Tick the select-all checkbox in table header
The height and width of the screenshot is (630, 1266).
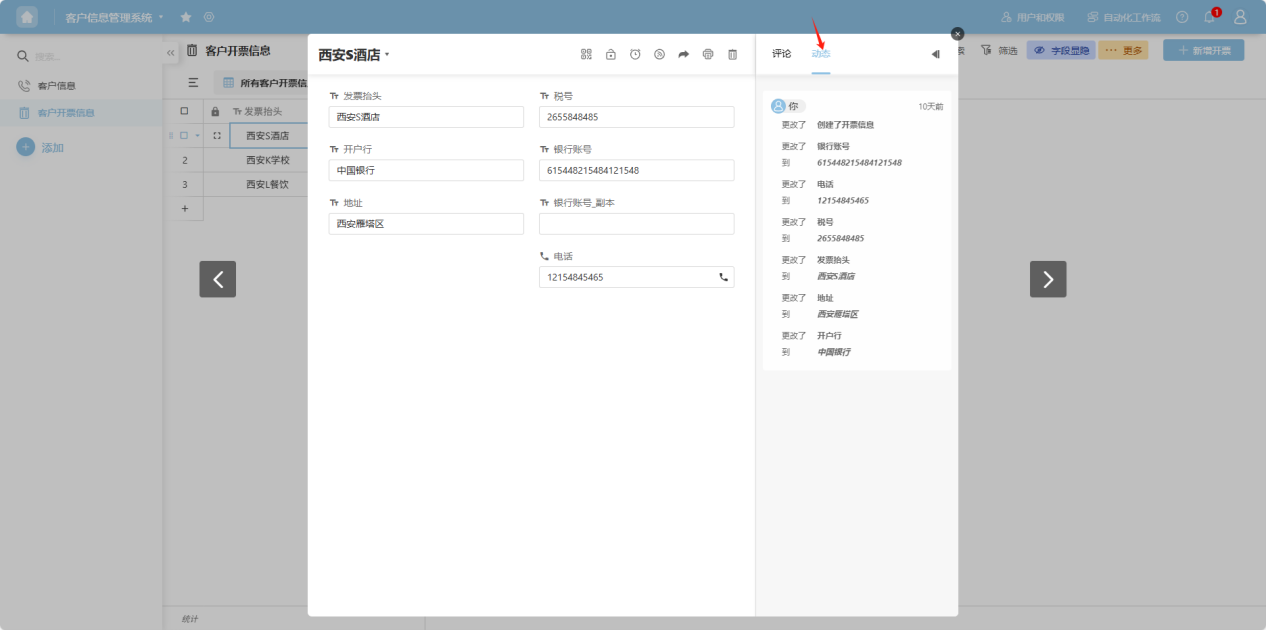pyautogui.click(x=184, y=111)
